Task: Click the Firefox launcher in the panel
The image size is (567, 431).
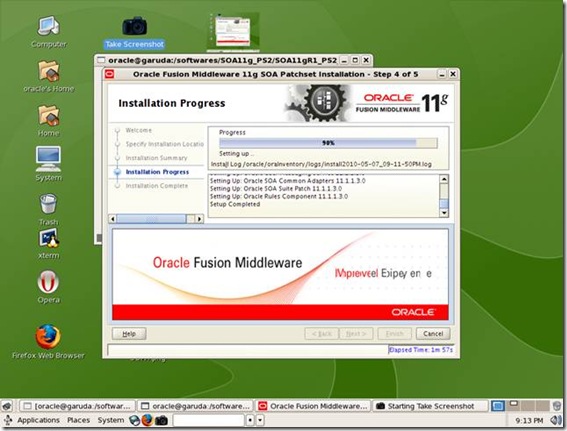Action: pos(148,420)
